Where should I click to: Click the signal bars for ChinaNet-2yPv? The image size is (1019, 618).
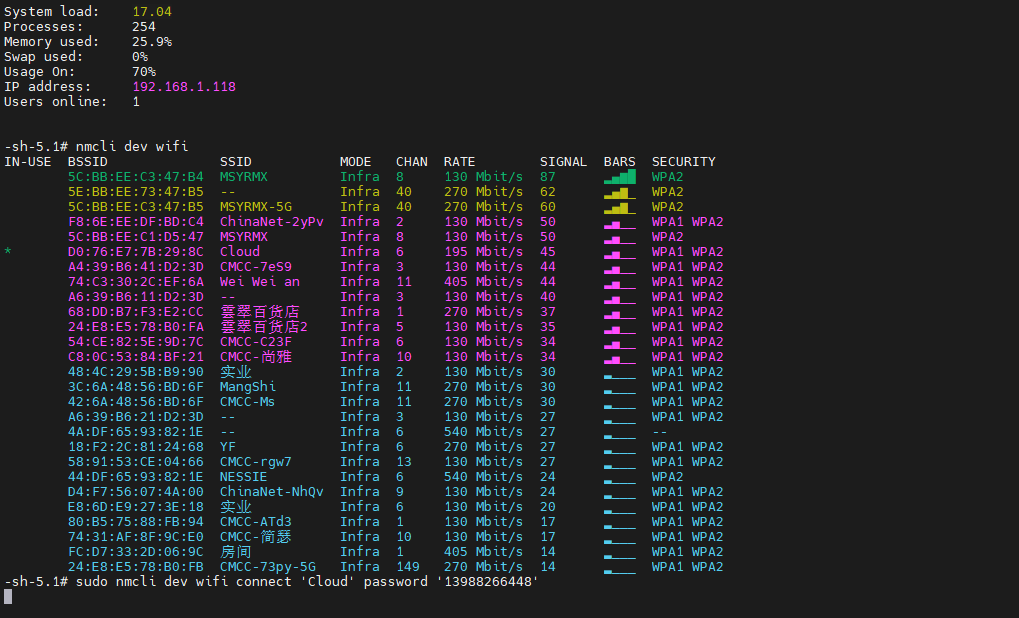tap(619, 222)
